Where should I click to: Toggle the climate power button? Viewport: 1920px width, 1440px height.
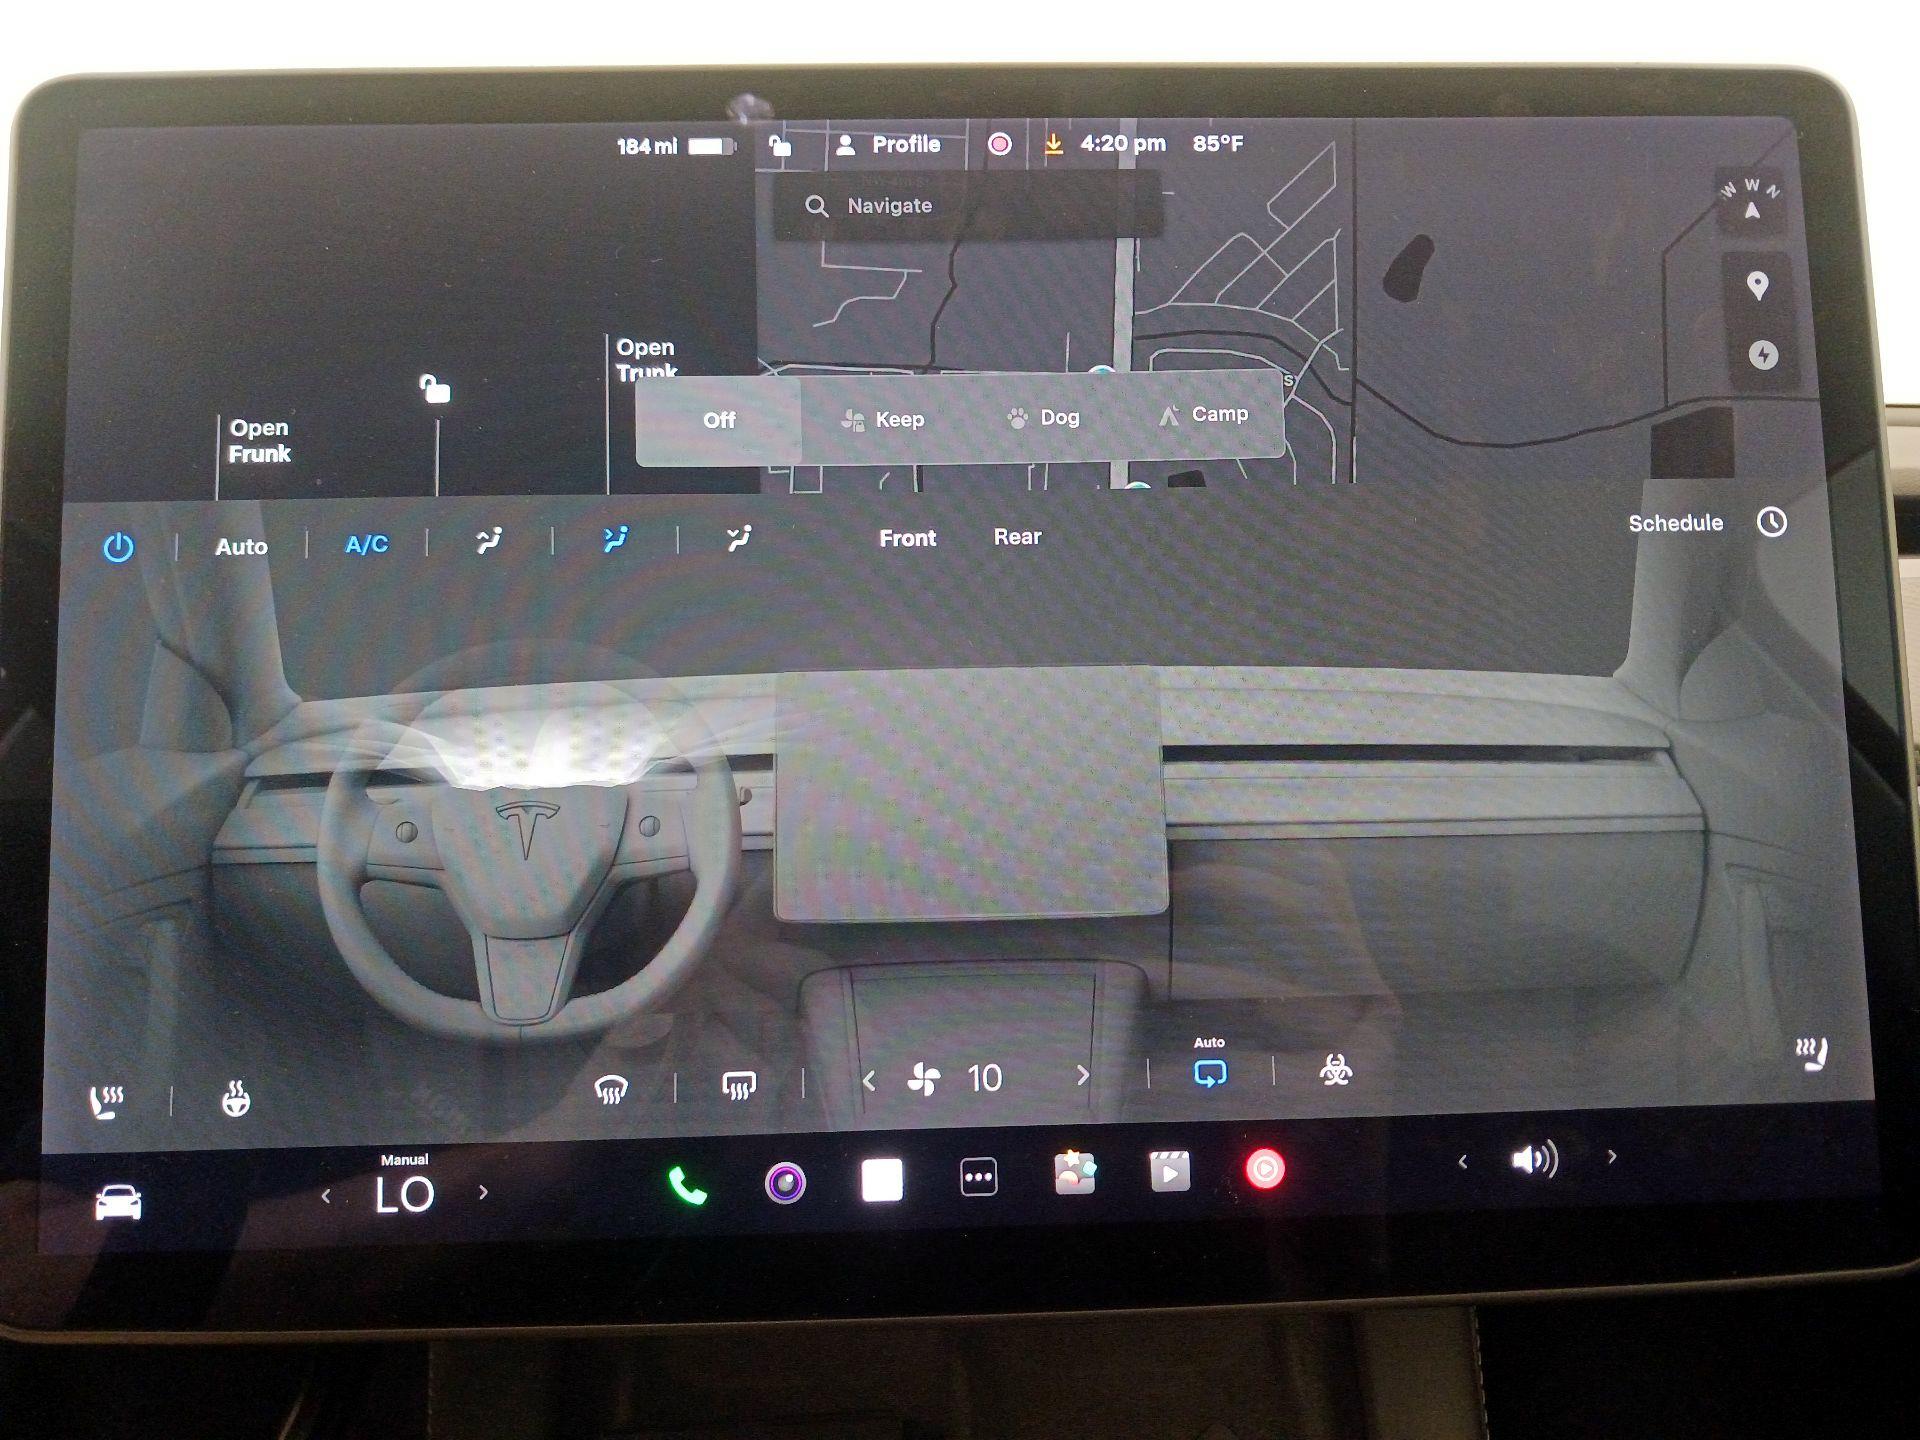point(118,547)
